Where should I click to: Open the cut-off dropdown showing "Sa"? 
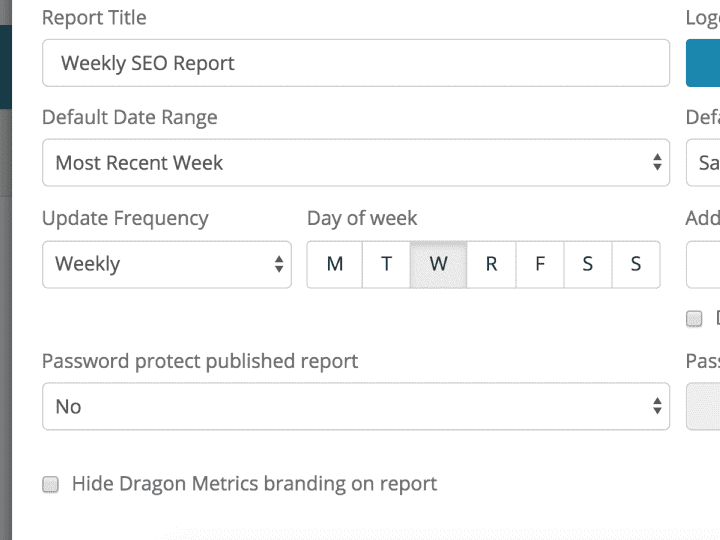point(703,162)
